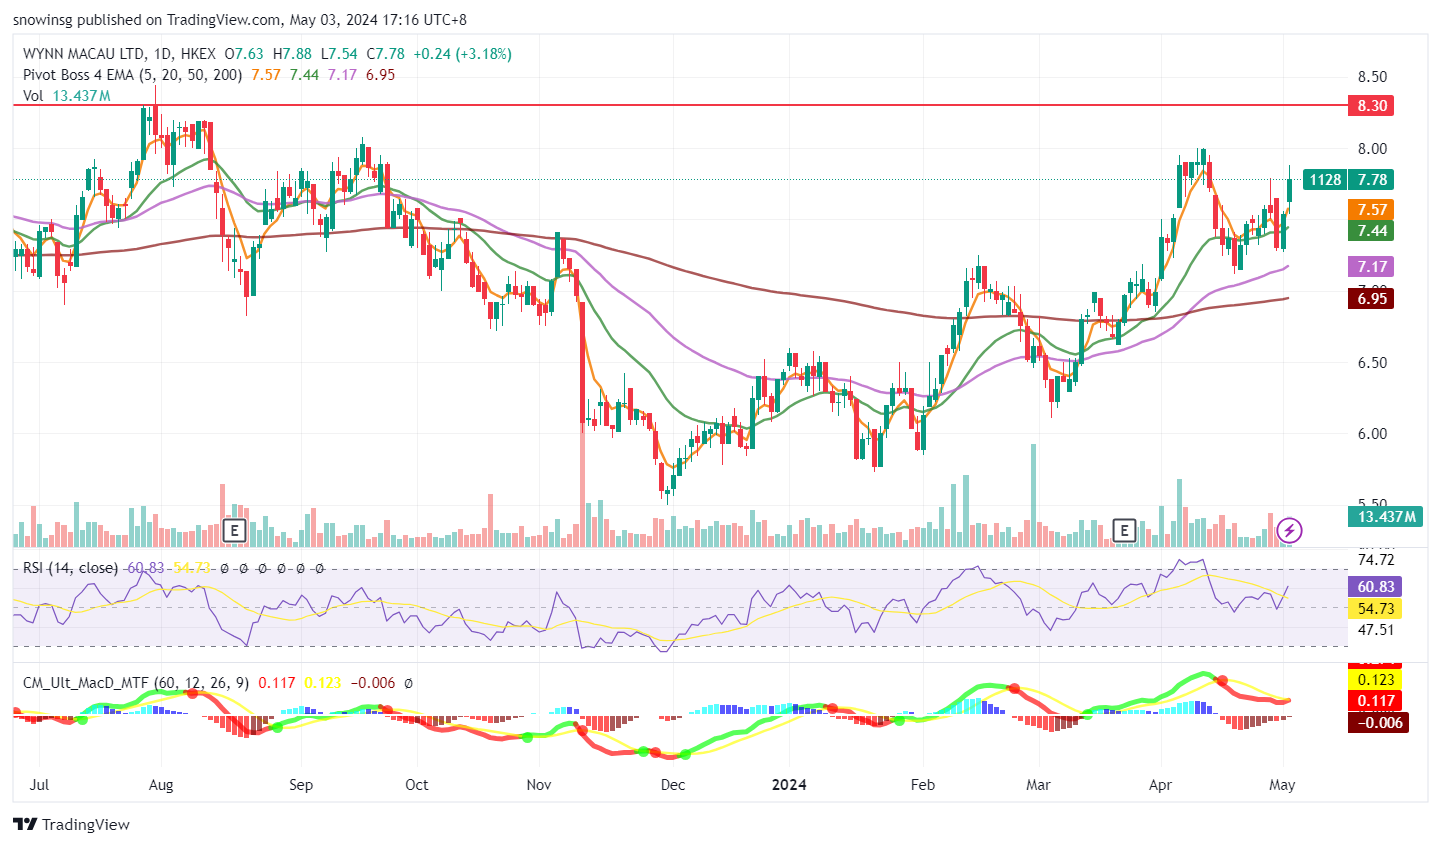
Task: Click the low value L7.54
Action: (x=339, y=54)
